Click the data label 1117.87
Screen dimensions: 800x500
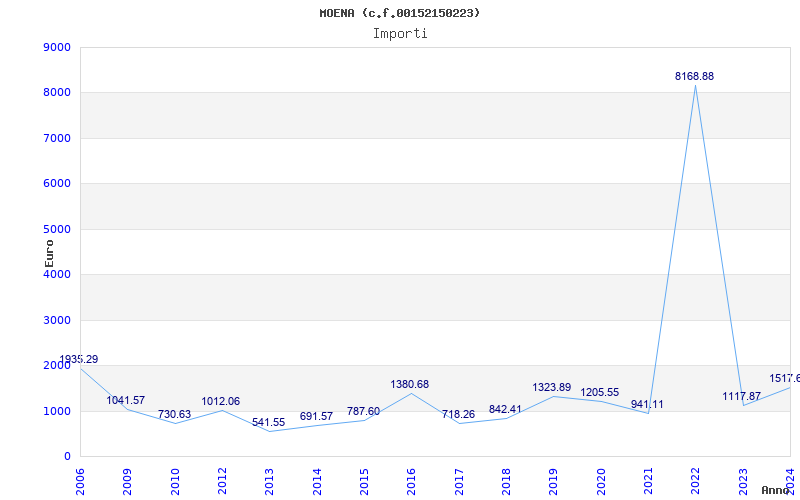pyautogui.click(x=741, y=396)
